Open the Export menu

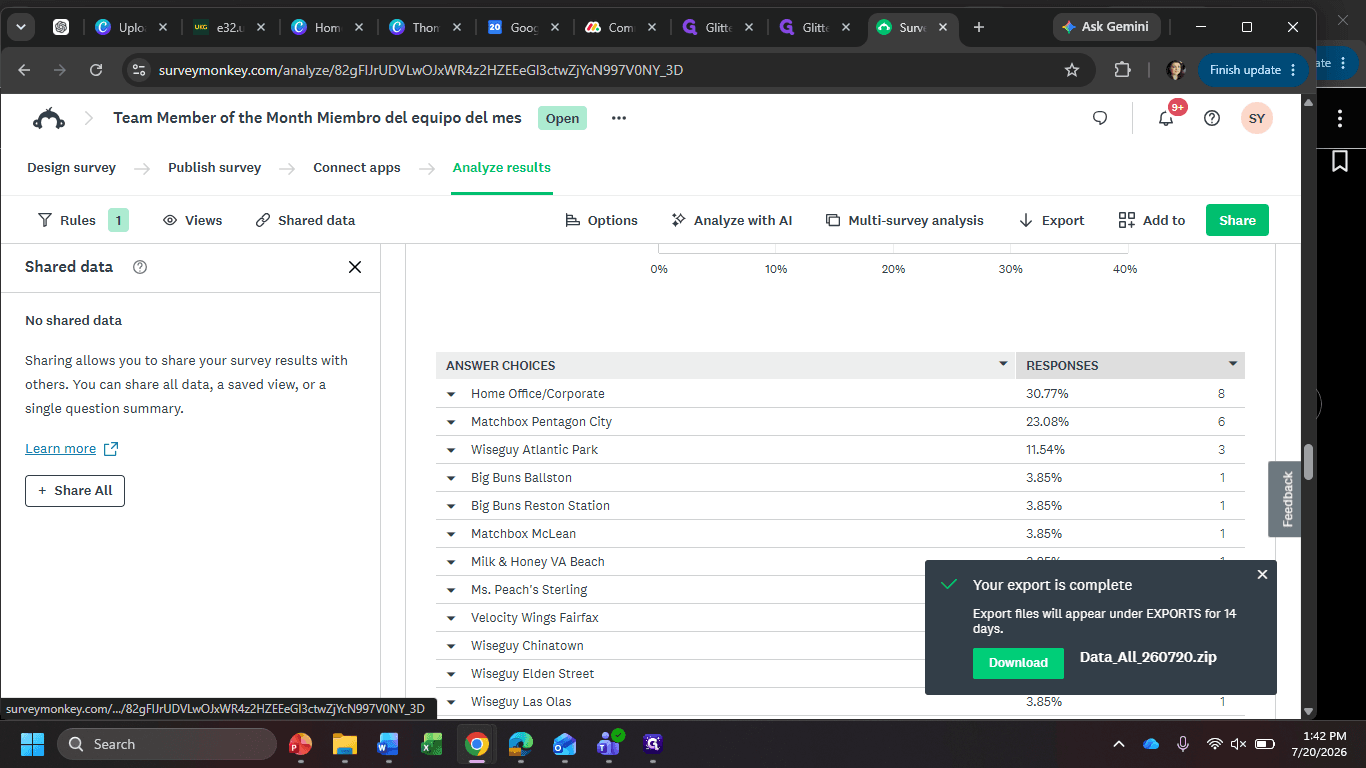pyautogui.click(x=1051, y=220)
